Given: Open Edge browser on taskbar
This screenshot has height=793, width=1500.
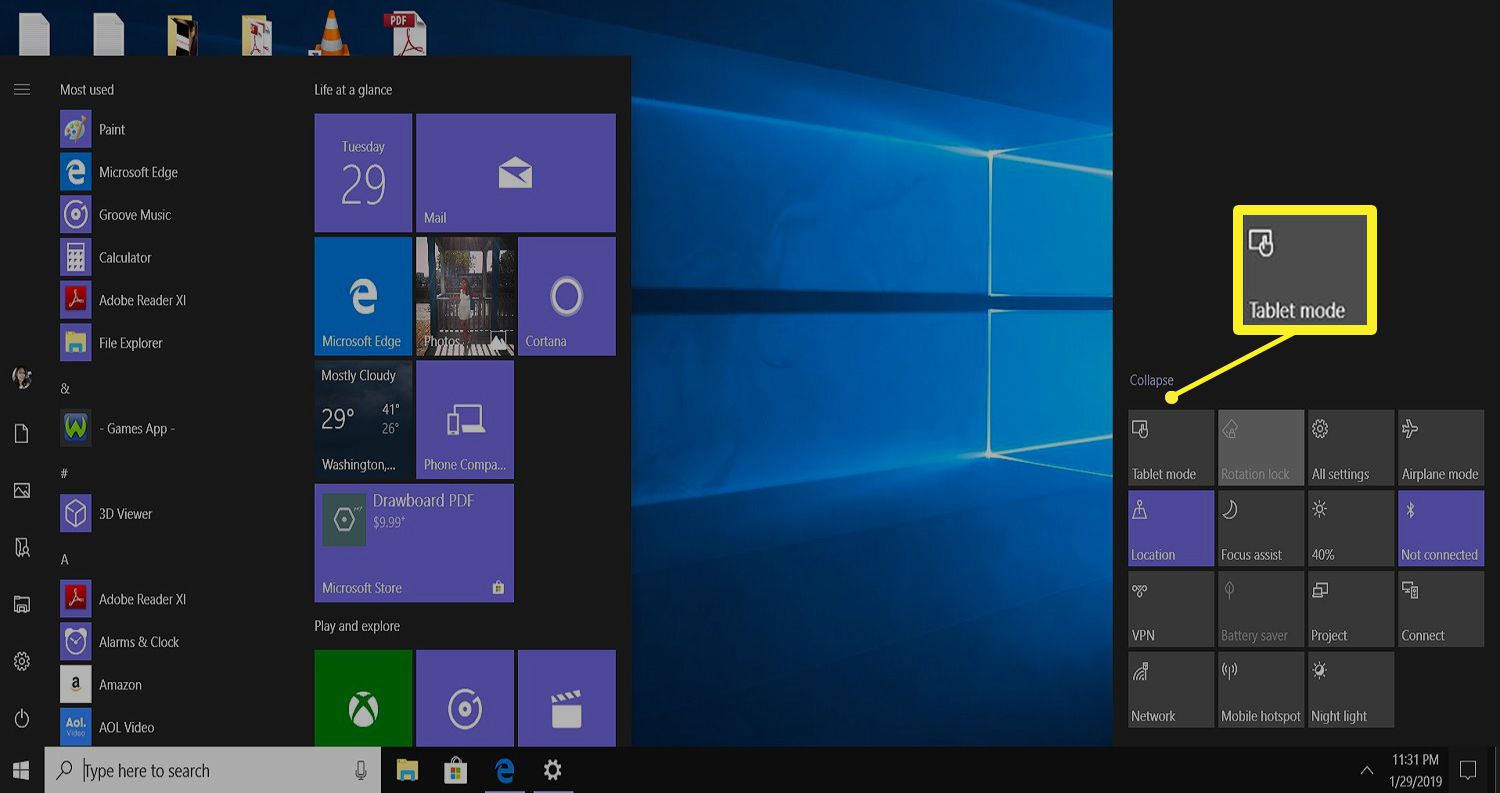Looking at the screenshot, I should click(505, 770).
